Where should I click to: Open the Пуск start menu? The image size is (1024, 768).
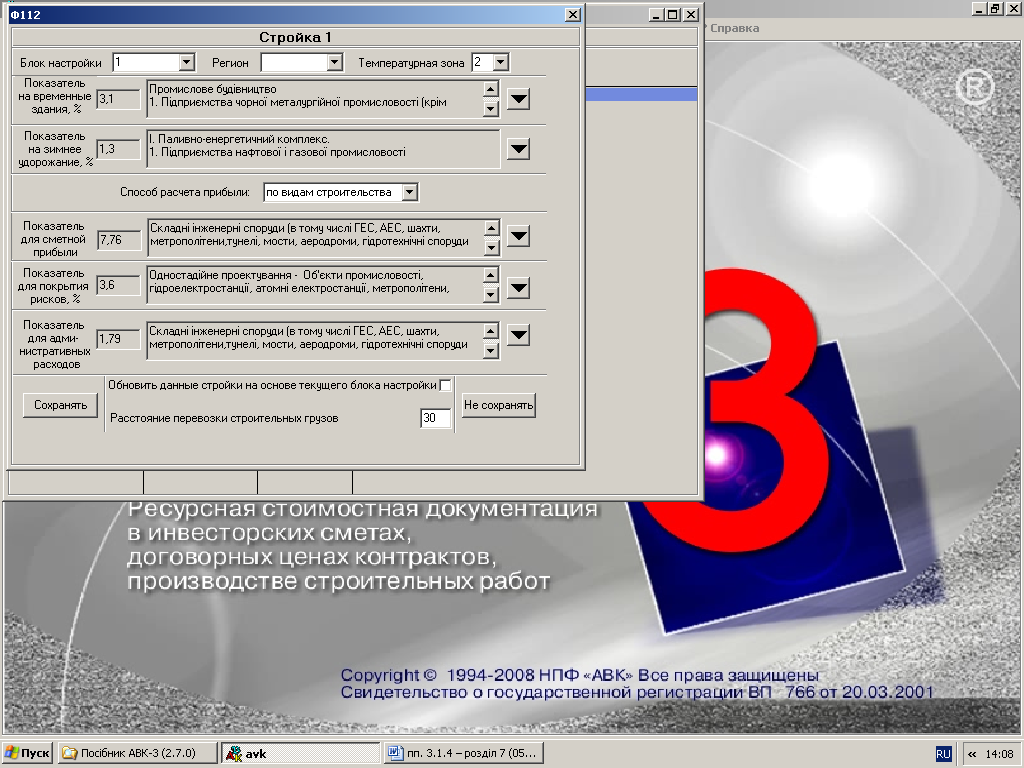point(27,753)
